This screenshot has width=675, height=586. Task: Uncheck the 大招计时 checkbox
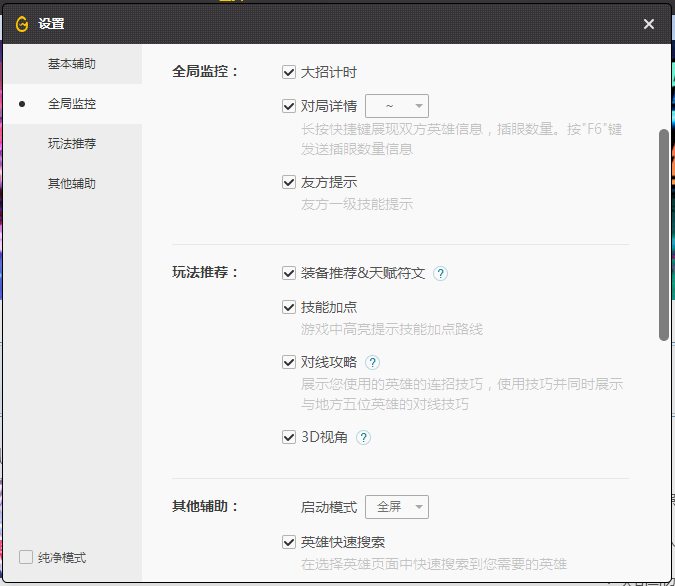(x=289, y=73)
